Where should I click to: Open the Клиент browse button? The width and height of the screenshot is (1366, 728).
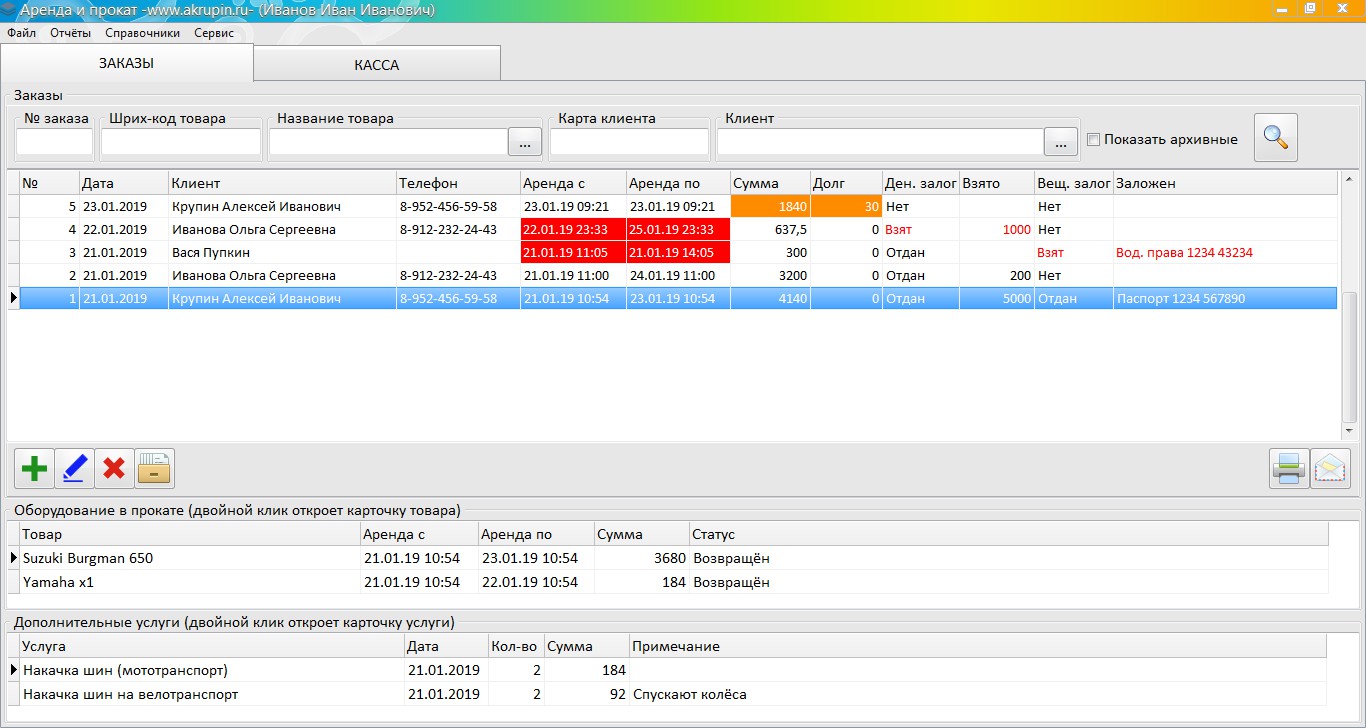pyautogui.click(x=1061, y=143)
